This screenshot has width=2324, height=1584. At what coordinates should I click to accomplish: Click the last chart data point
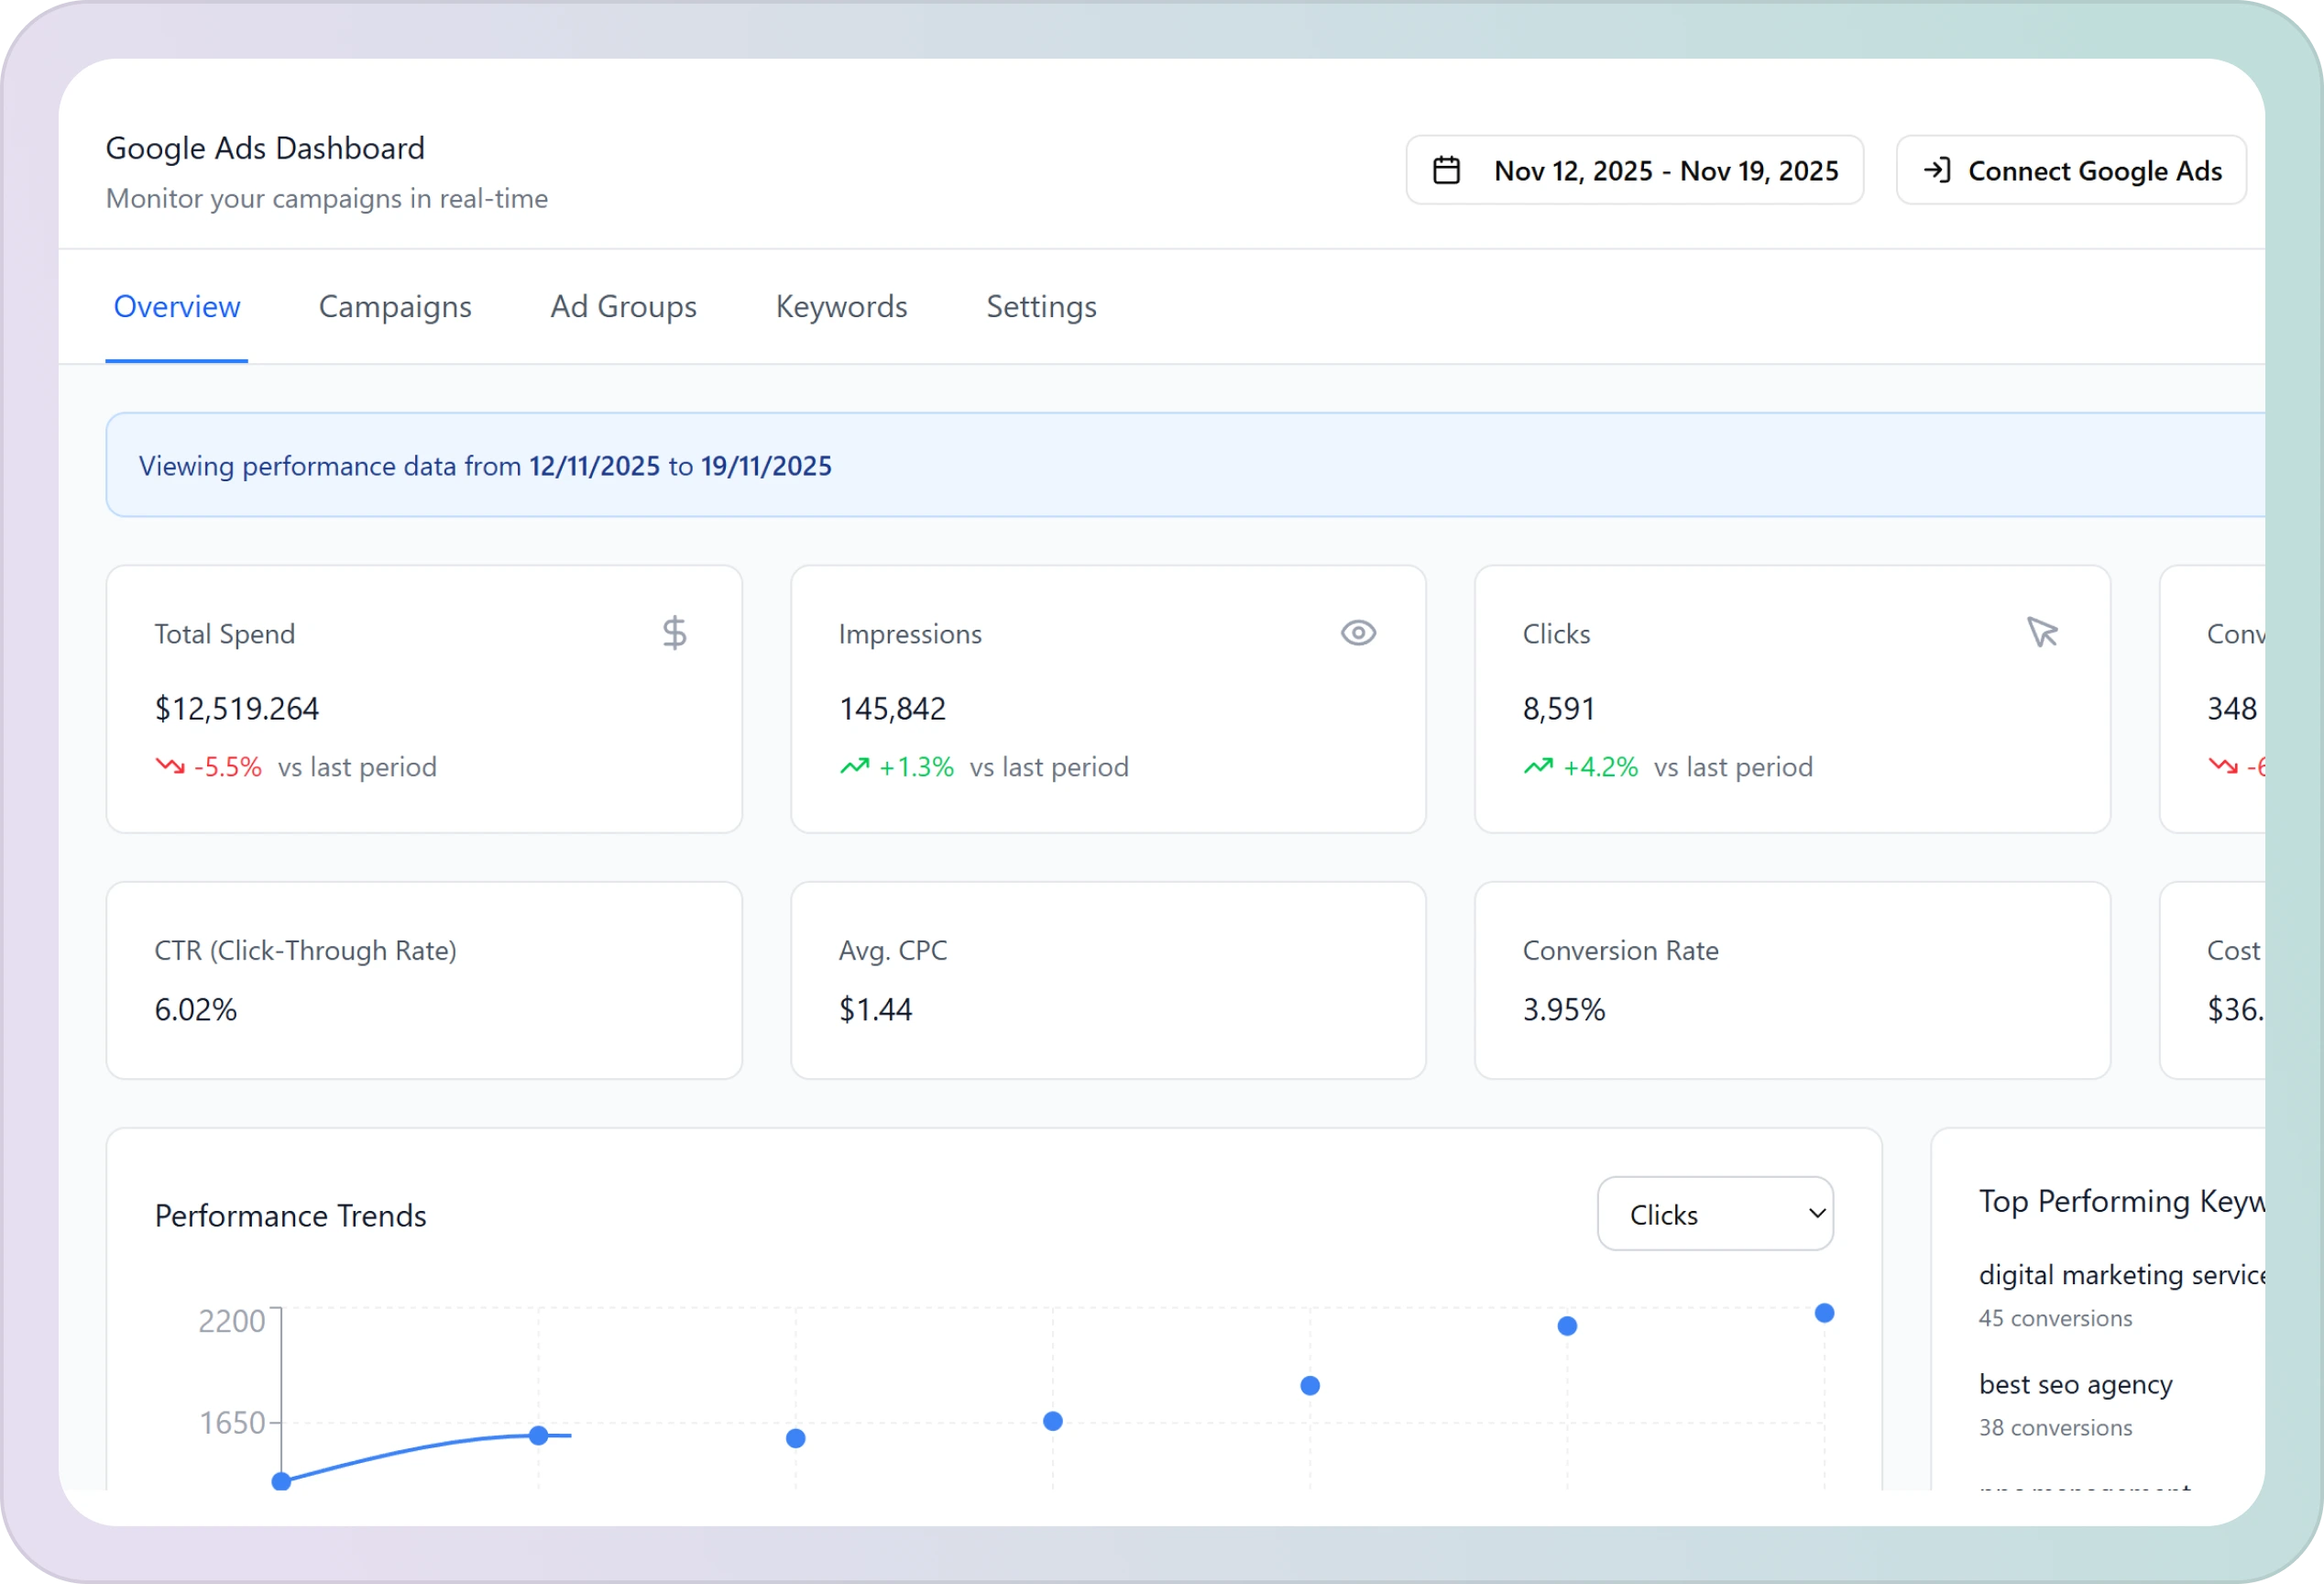pos(1824,1313)
